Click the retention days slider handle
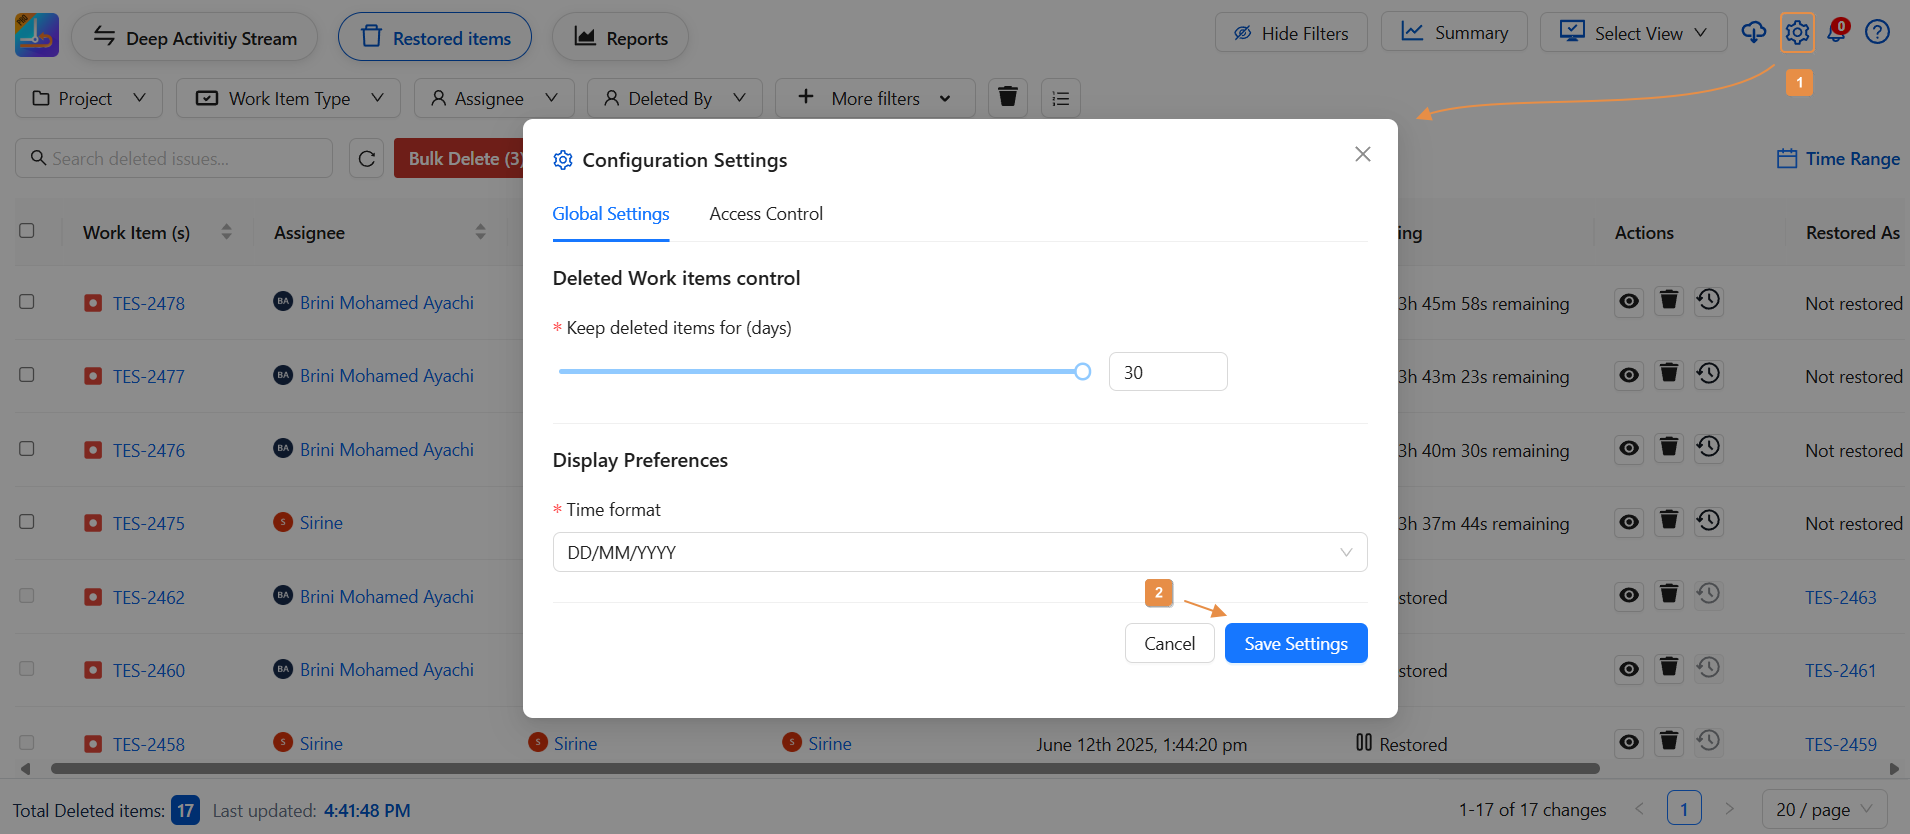1910x834 pixels. [x=1082, y=372]
